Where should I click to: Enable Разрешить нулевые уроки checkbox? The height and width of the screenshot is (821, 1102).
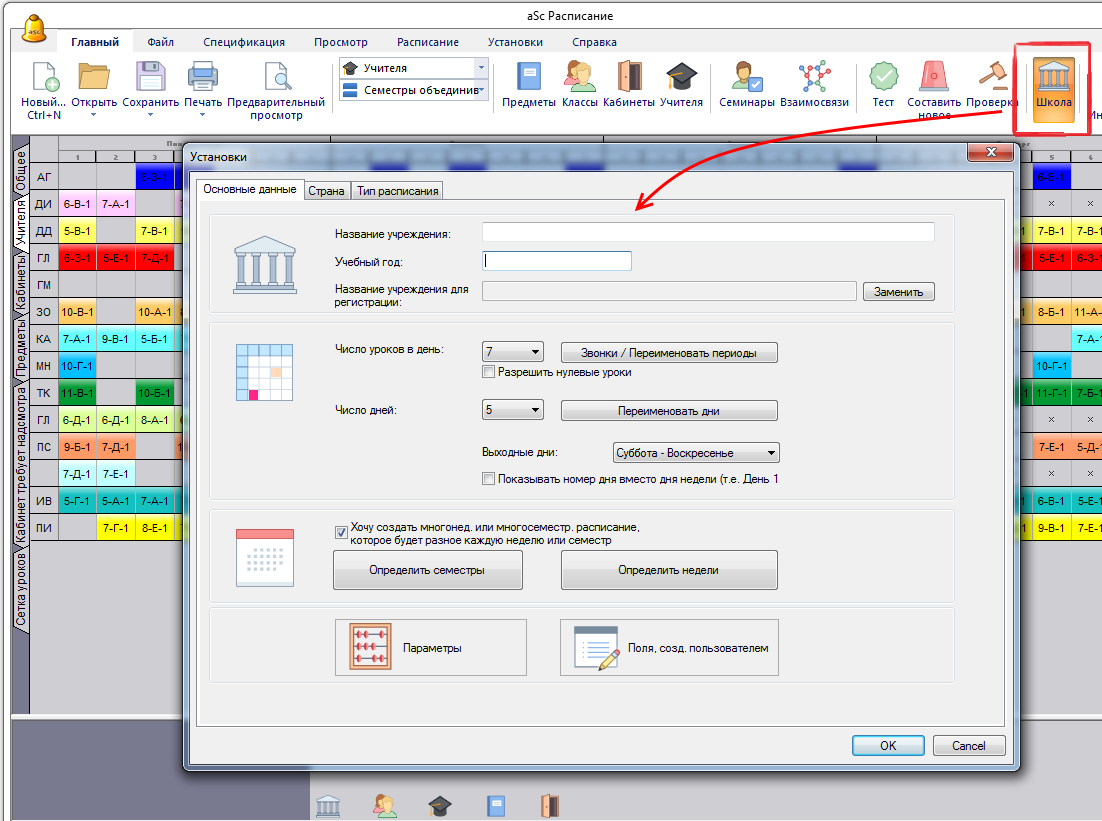click(489, 372)
